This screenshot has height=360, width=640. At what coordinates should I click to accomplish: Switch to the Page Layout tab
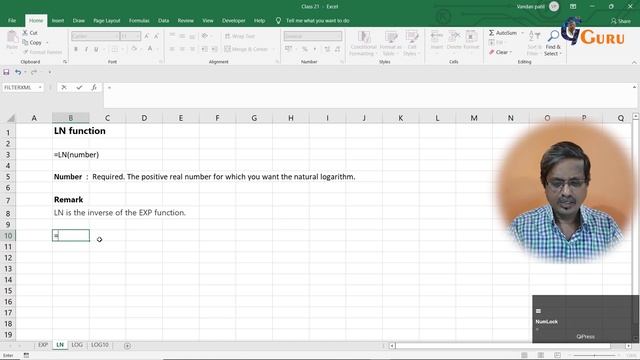coord(107,20)
